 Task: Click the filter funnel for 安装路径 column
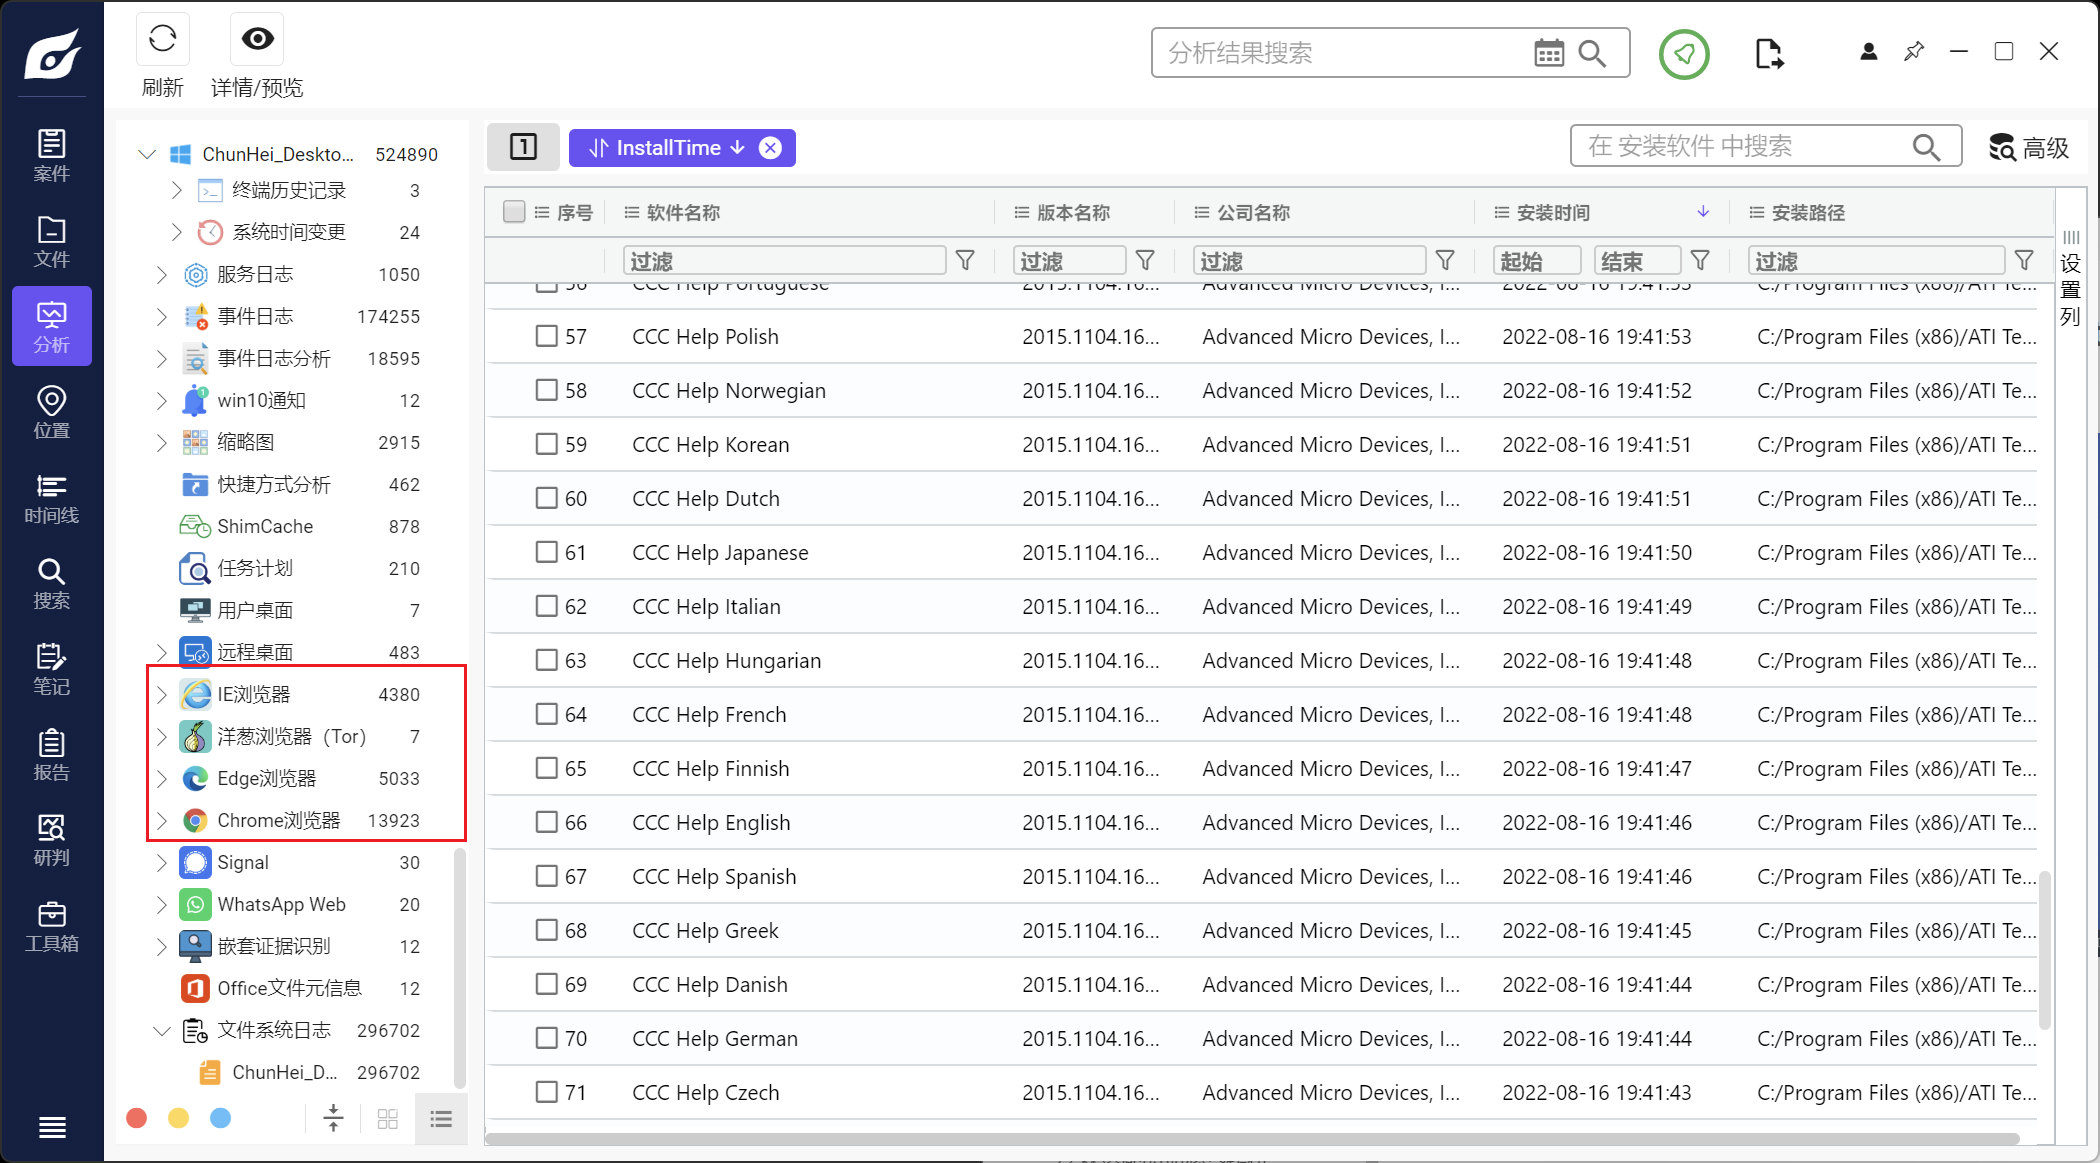2024,261
